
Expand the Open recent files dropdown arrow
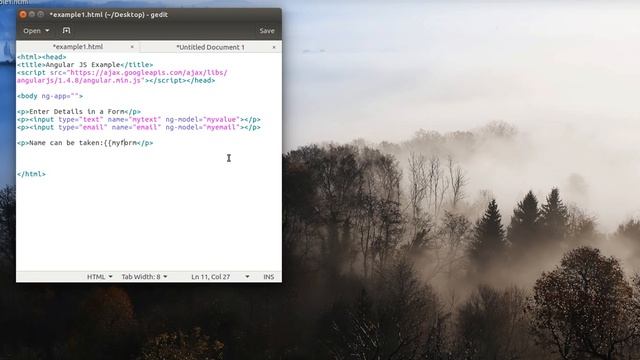pos(47,31)
